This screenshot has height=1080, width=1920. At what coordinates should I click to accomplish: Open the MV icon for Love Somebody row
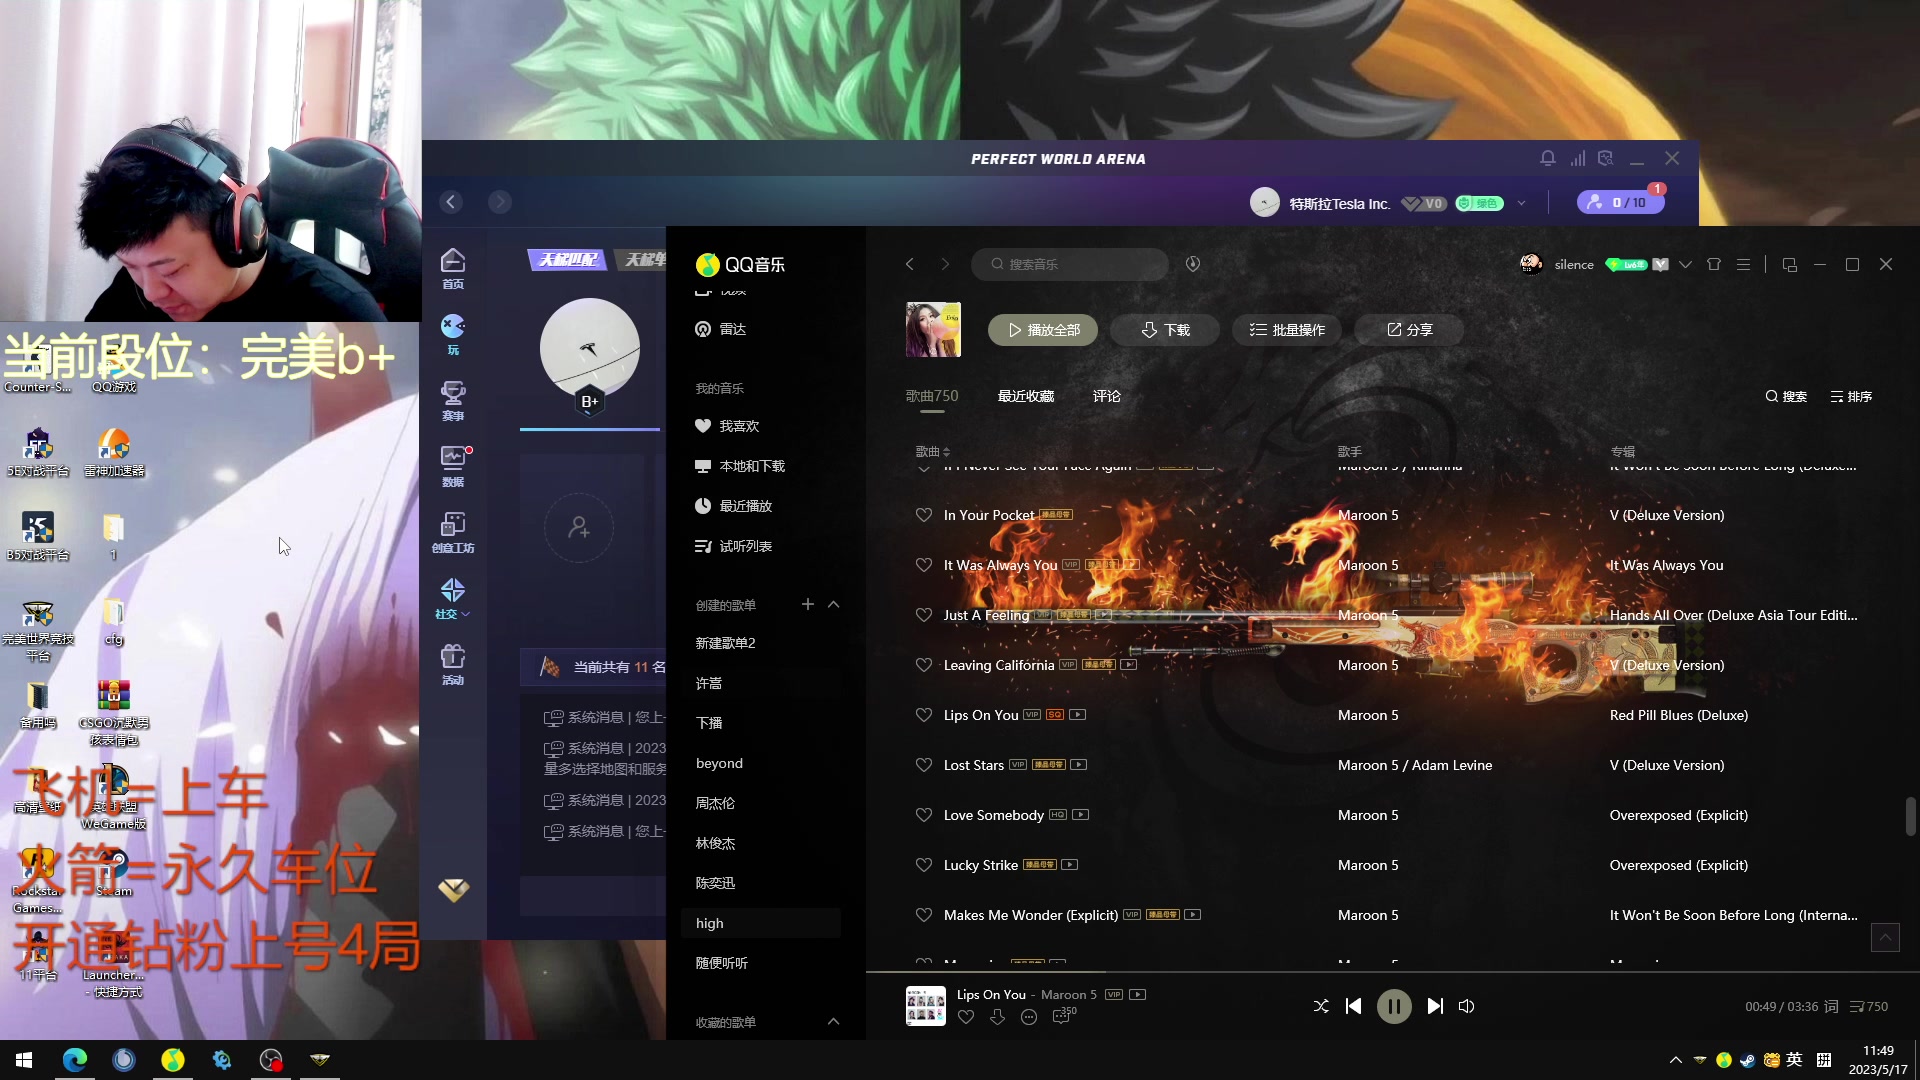1081,815
